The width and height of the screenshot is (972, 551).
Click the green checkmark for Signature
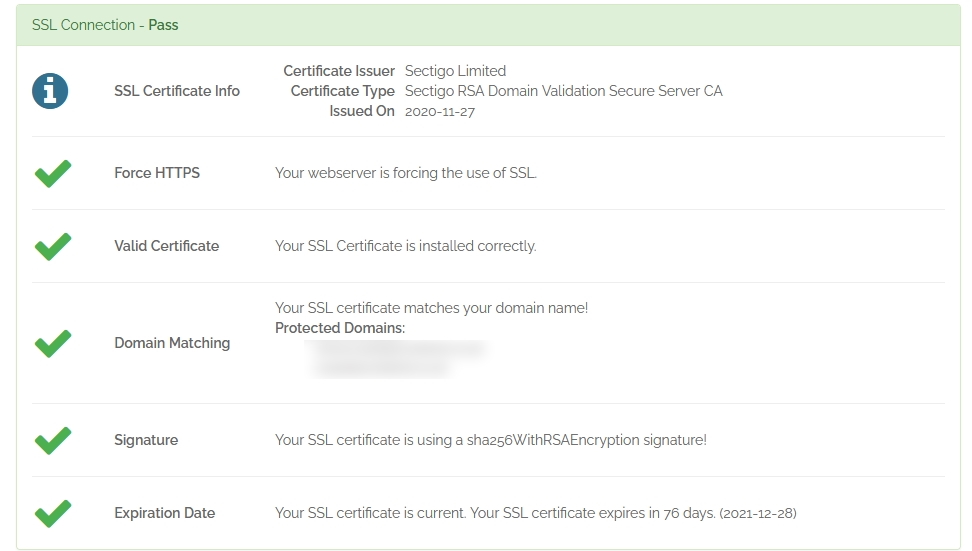53,440
